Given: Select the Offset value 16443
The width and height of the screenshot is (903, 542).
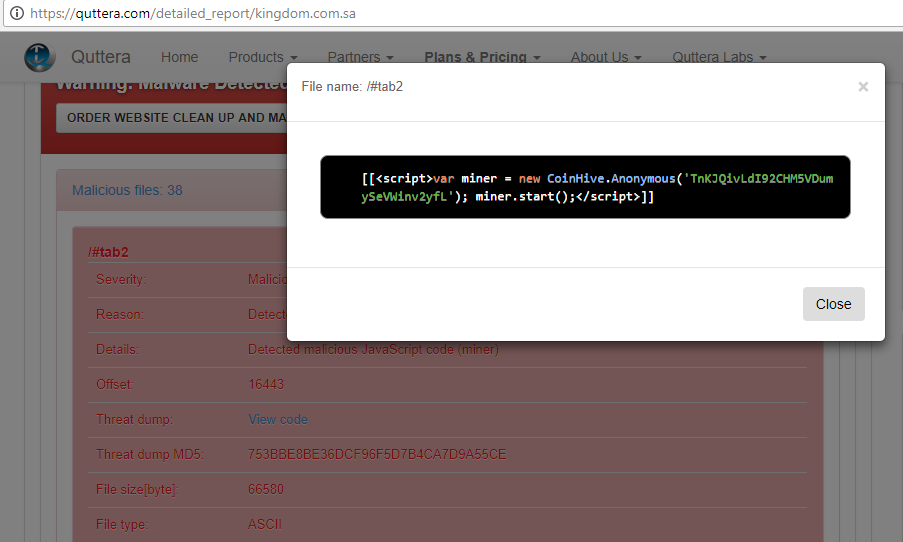Looking at the screenshot, I should pos(266,384).
